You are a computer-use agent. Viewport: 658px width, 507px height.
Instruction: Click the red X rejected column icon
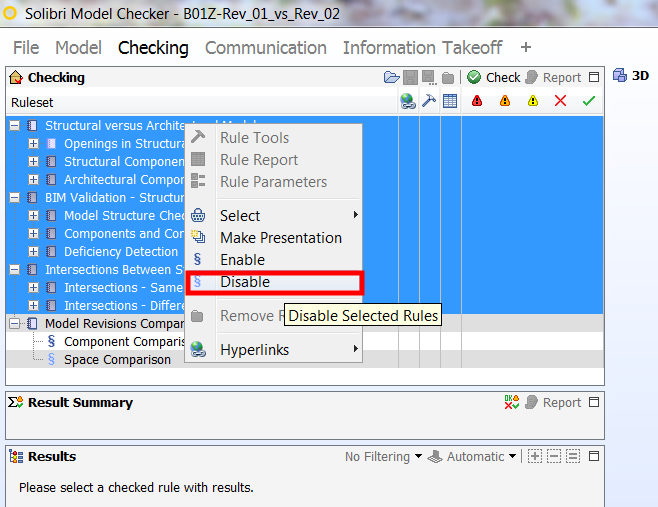click(x=561, y=101)
